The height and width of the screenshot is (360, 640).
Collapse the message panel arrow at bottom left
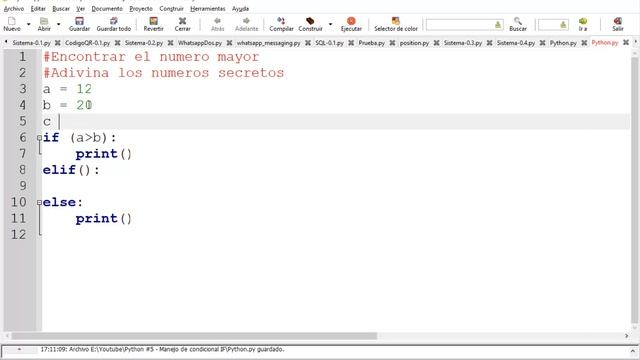(x=19, y=349)
